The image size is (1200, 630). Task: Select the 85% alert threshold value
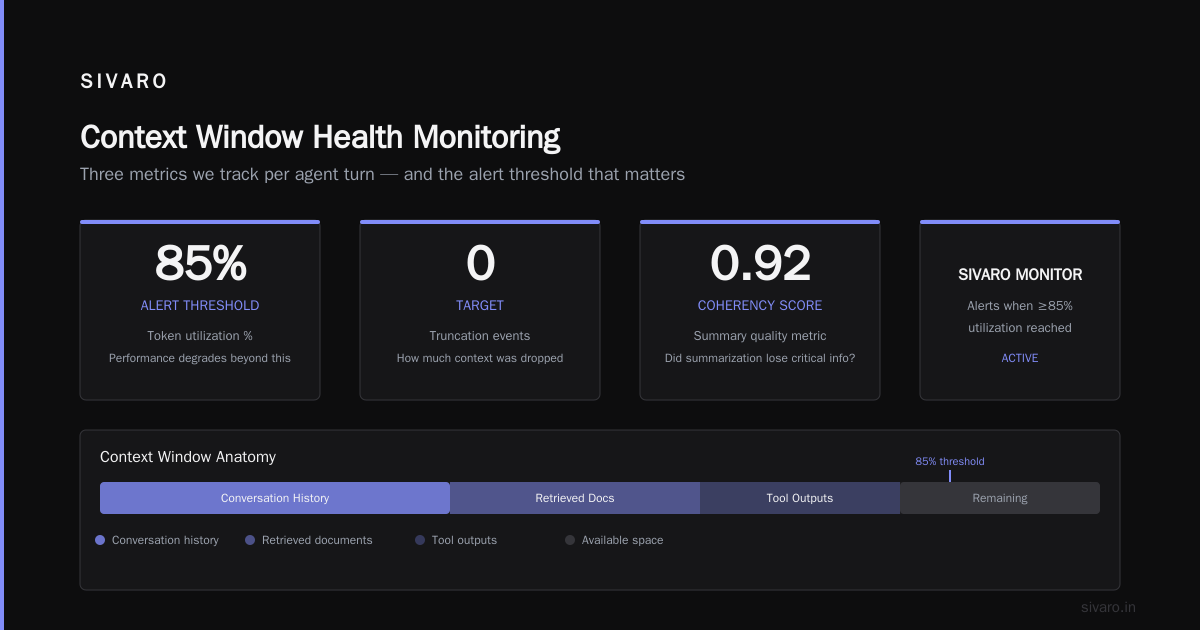point(200,263)
